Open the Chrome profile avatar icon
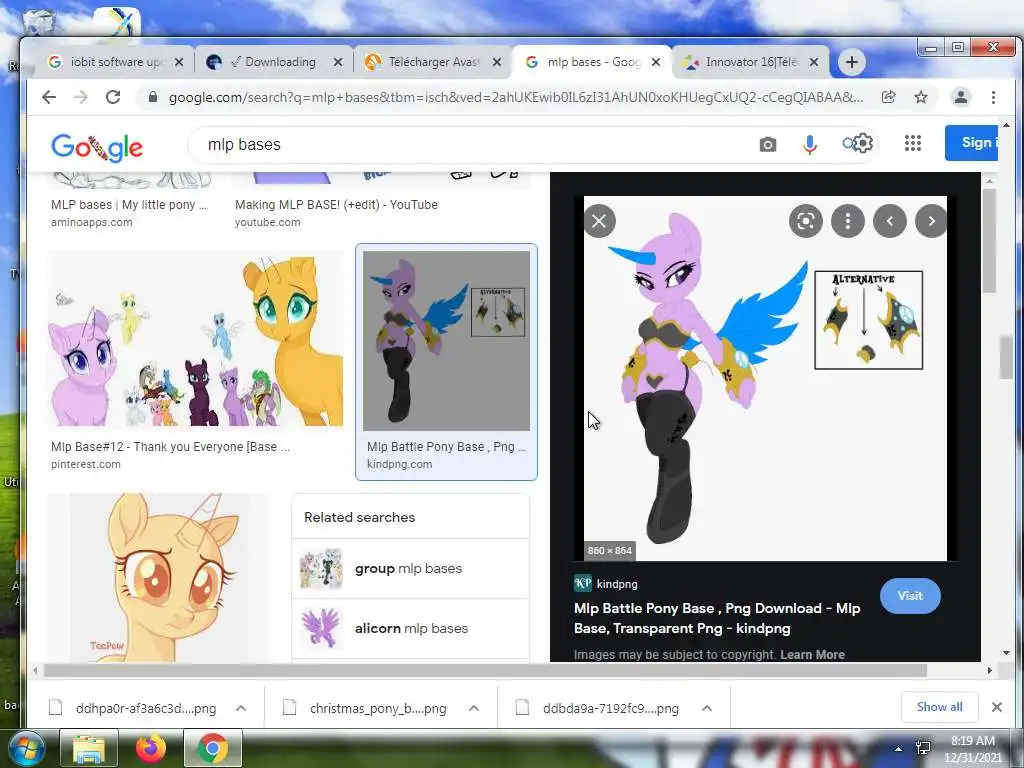The image size is (1024, 768). (x=961, y=97)
